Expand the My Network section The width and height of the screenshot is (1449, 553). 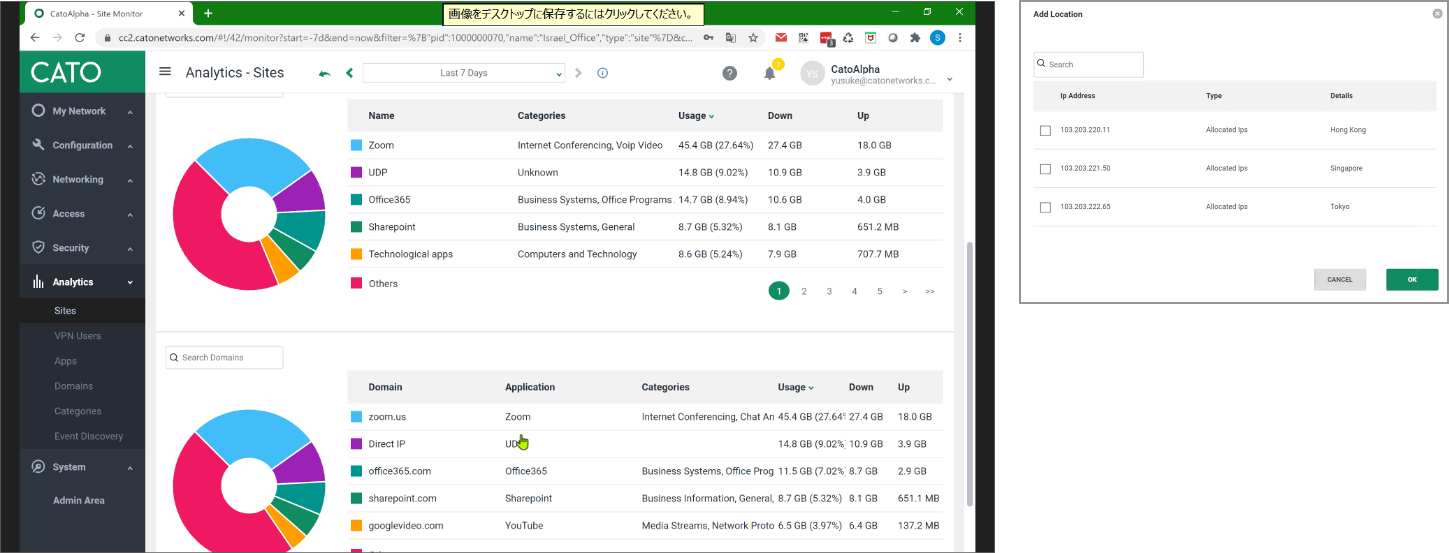[x=130, y=112]
